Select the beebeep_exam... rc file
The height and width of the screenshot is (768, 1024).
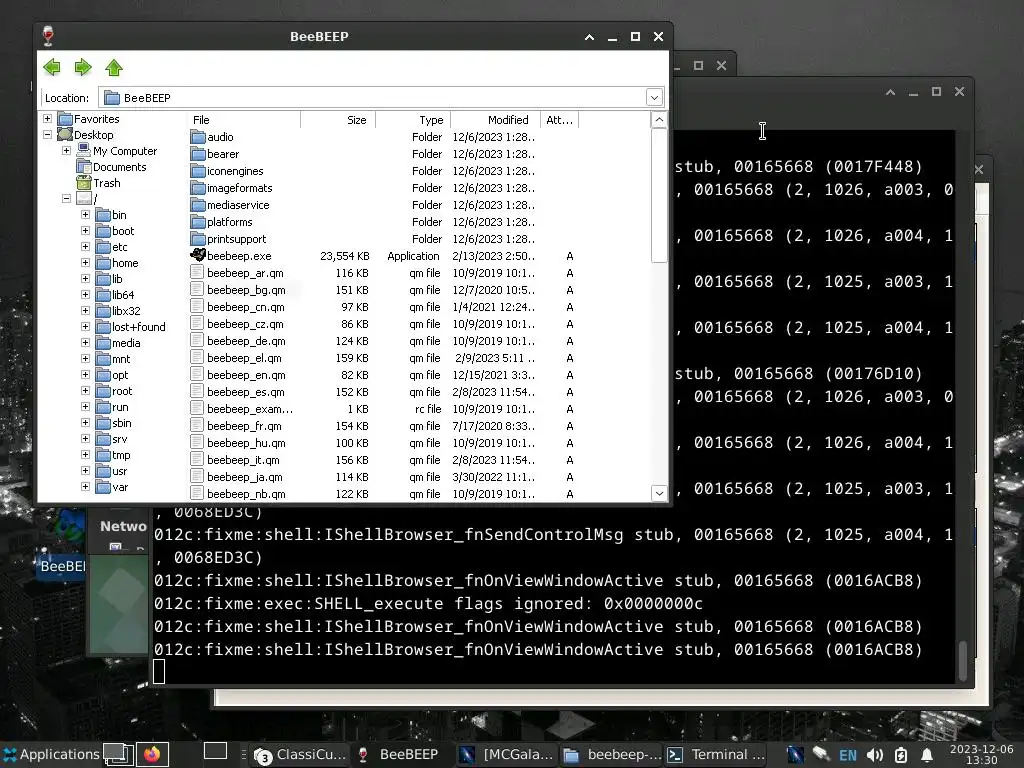click(250, 409)
